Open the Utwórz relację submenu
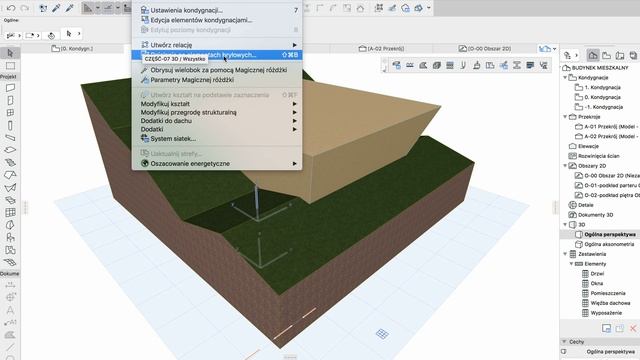Image resolution: width=640 pixels, height=360 pixels. tap(217, 45)
